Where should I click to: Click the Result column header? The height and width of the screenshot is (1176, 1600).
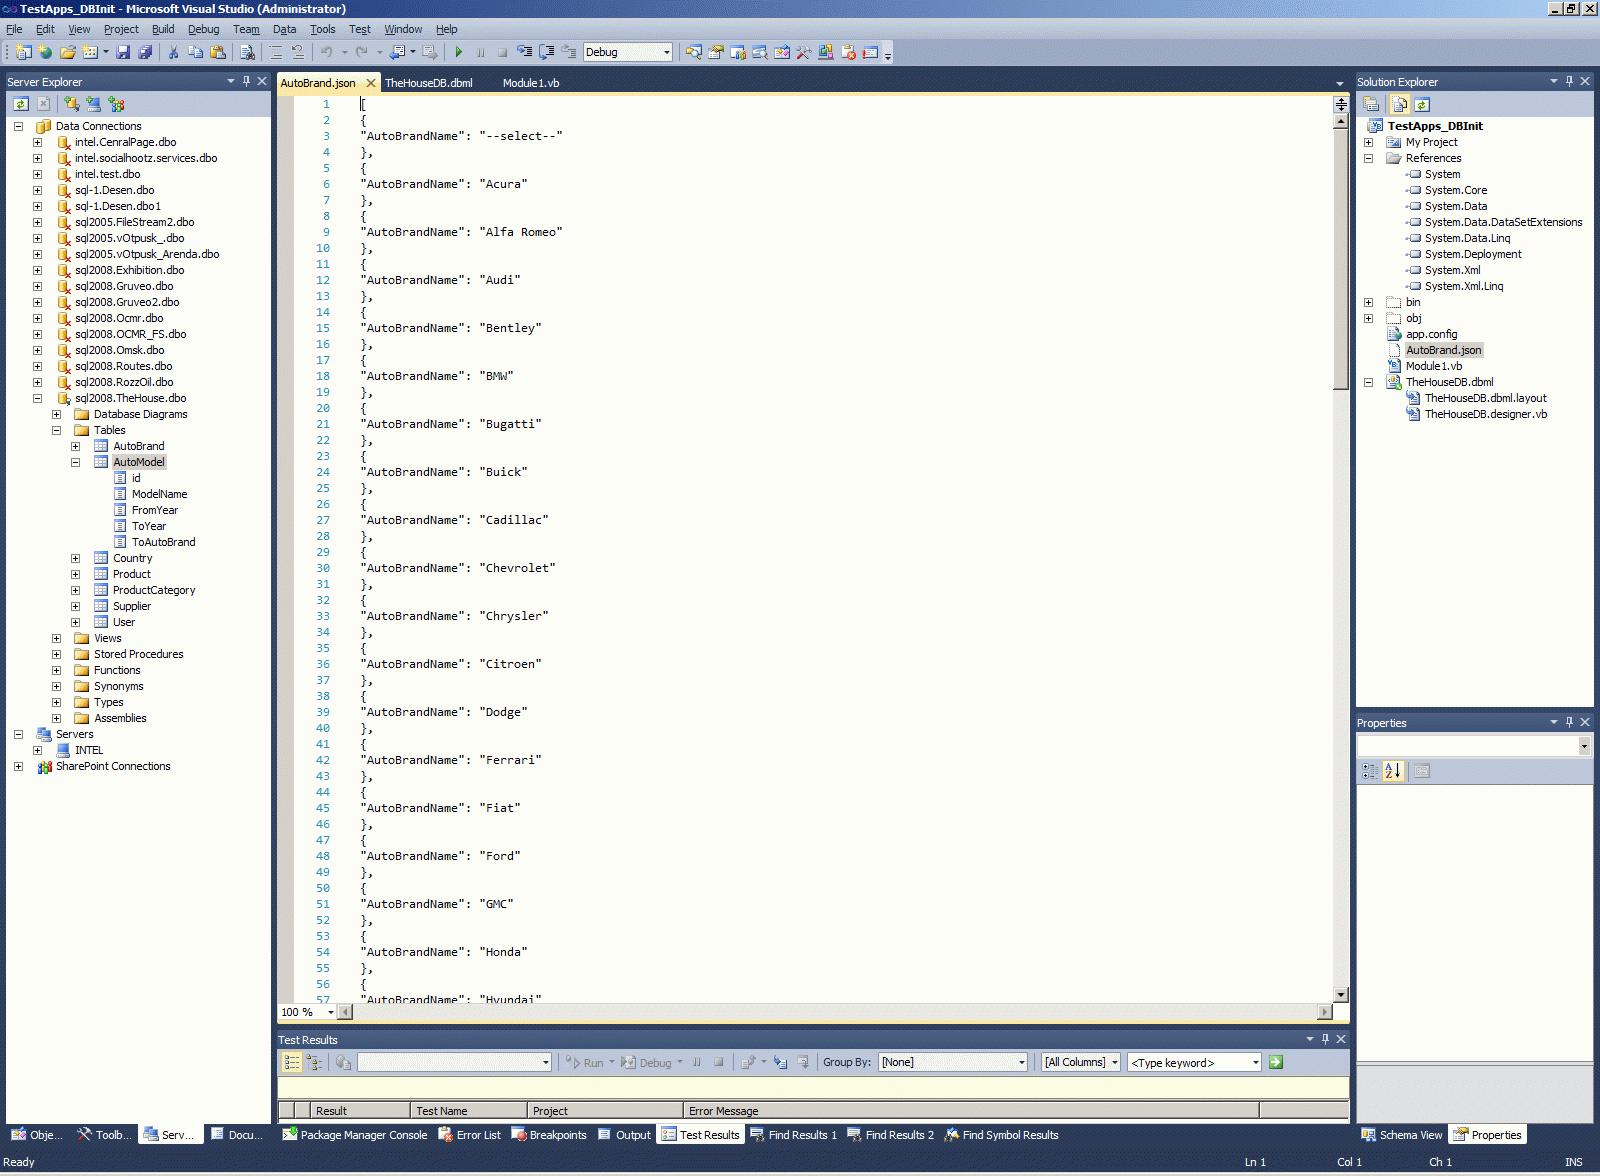click(360, 1111)
